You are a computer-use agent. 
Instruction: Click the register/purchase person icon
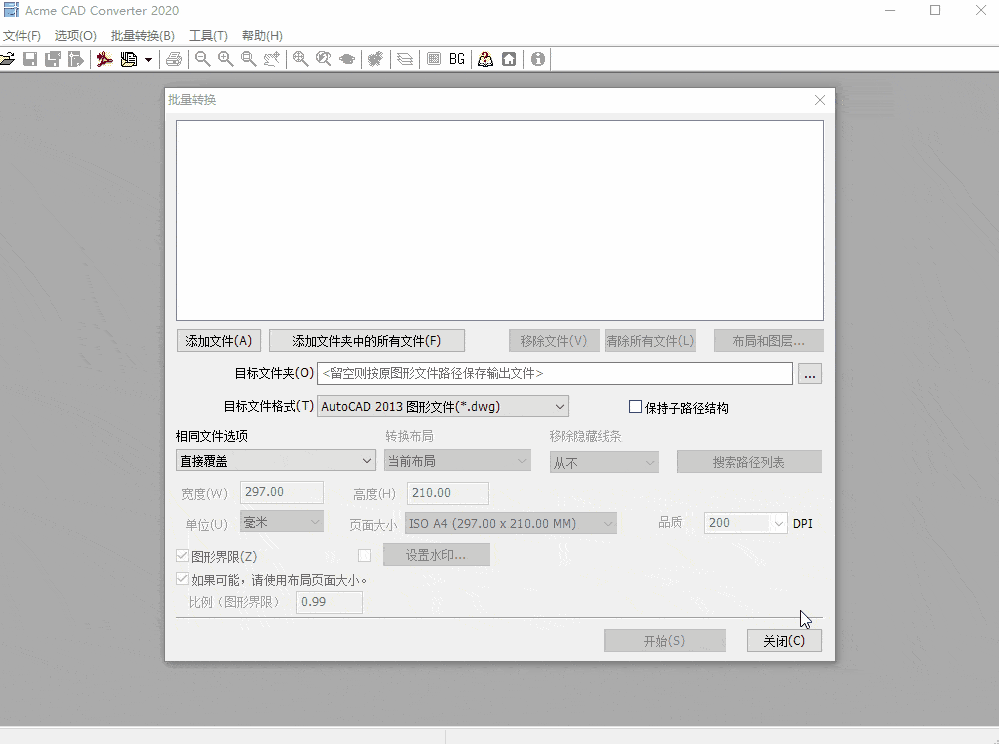tap(485, 59)
